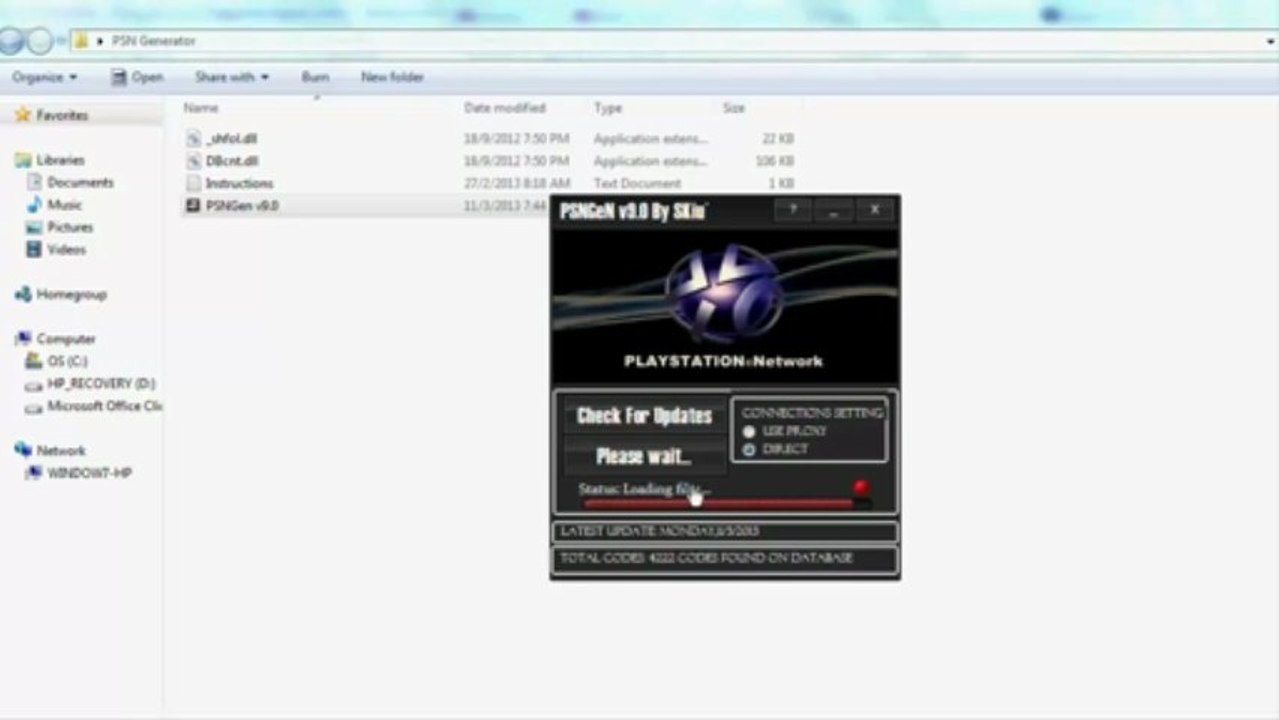Click the Text Document type for Instructions

pyautogui.click(x=637, y=183)
